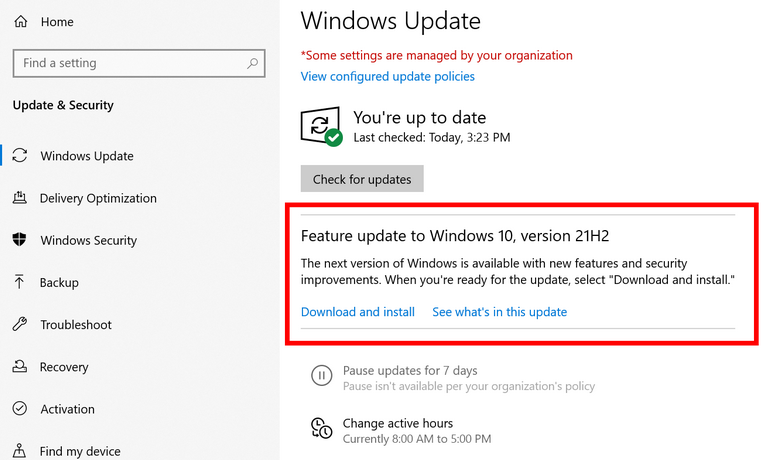This screenshot has width=769, height=460.
Task: Click the Windows Security shield icon
Action: tap(19, 240)
